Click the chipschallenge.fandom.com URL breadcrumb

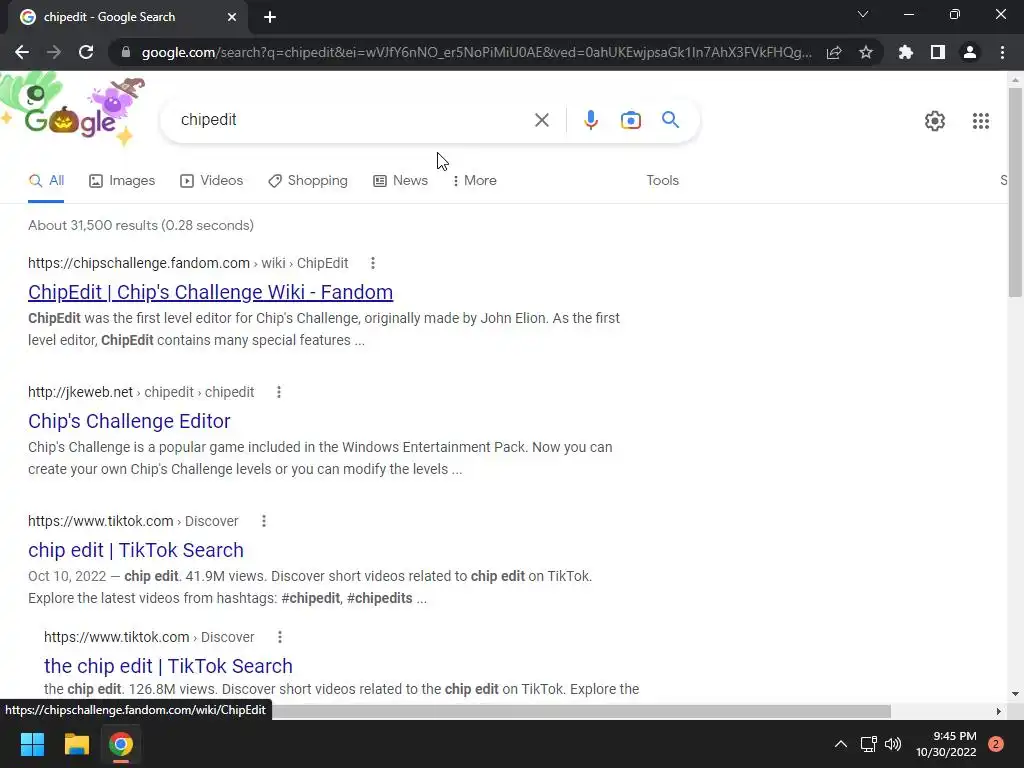point(188,263)
